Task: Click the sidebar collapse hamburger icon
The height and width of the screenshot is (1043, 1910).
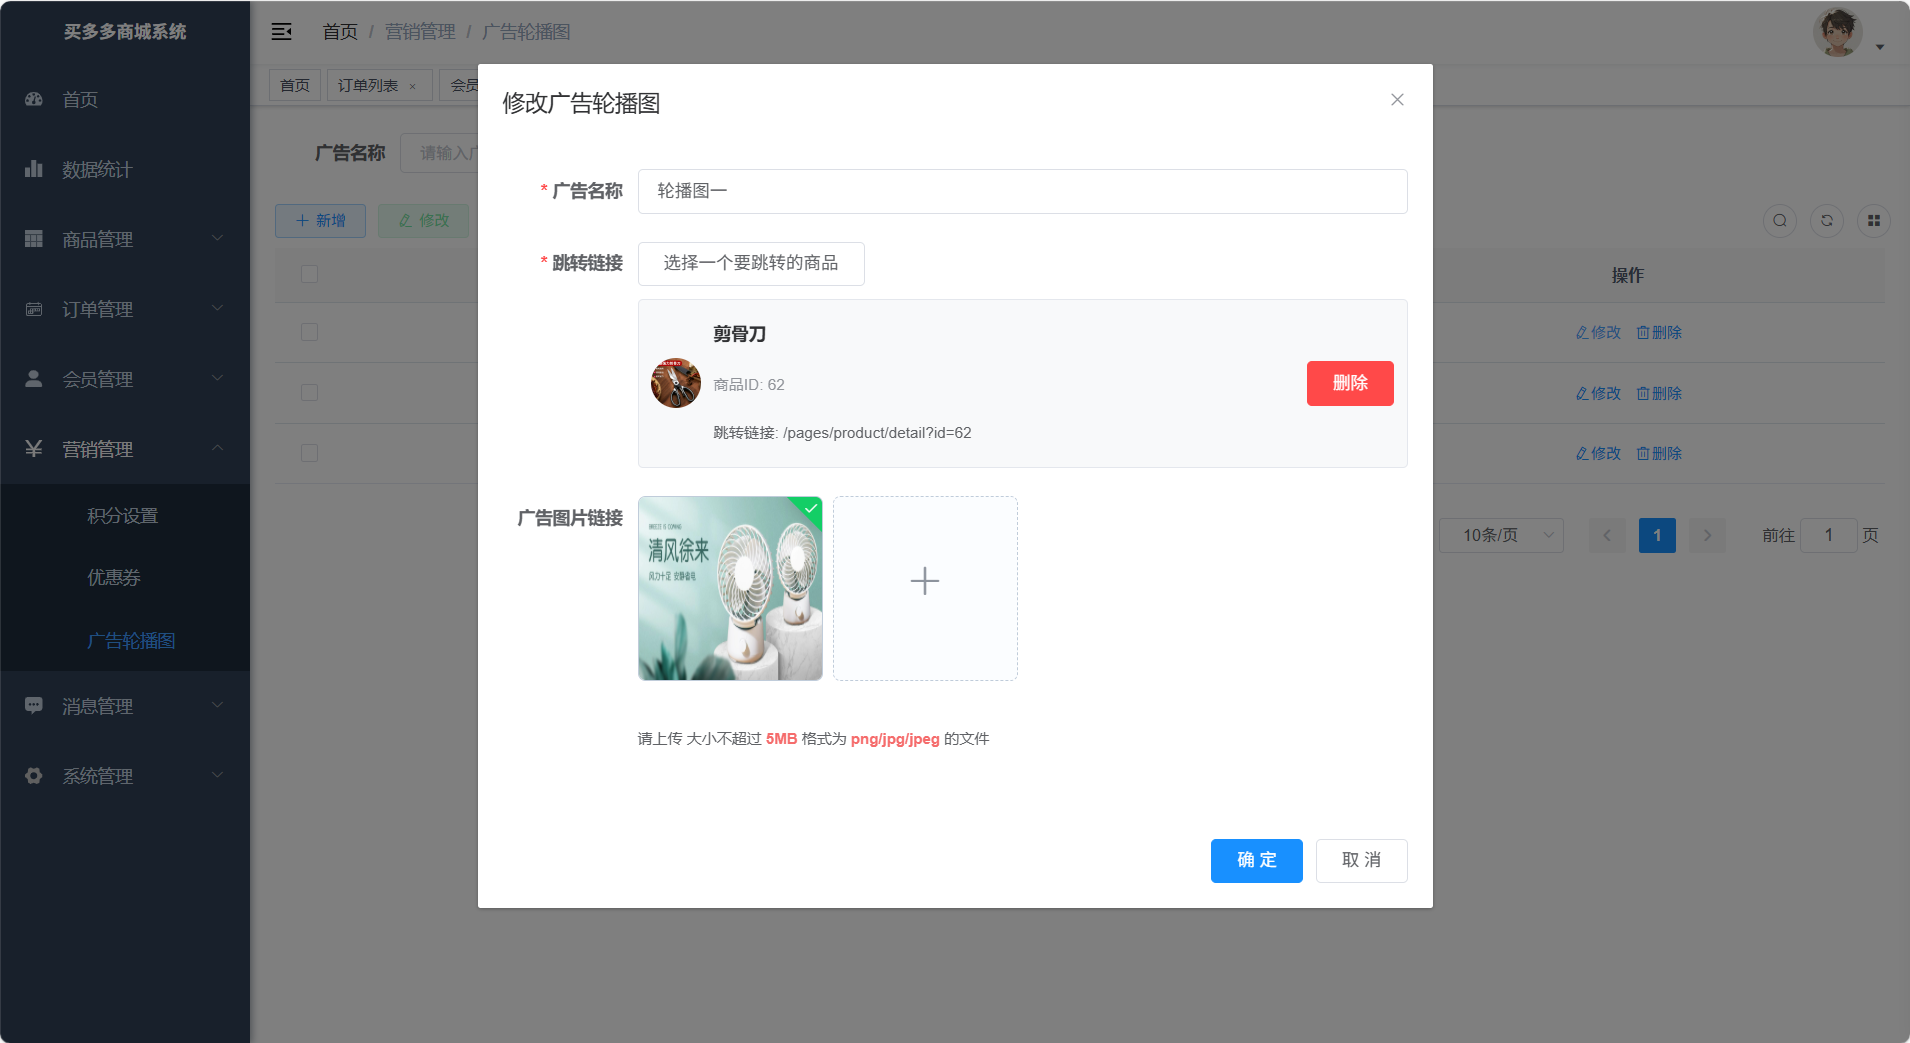Action: [282, 32]
